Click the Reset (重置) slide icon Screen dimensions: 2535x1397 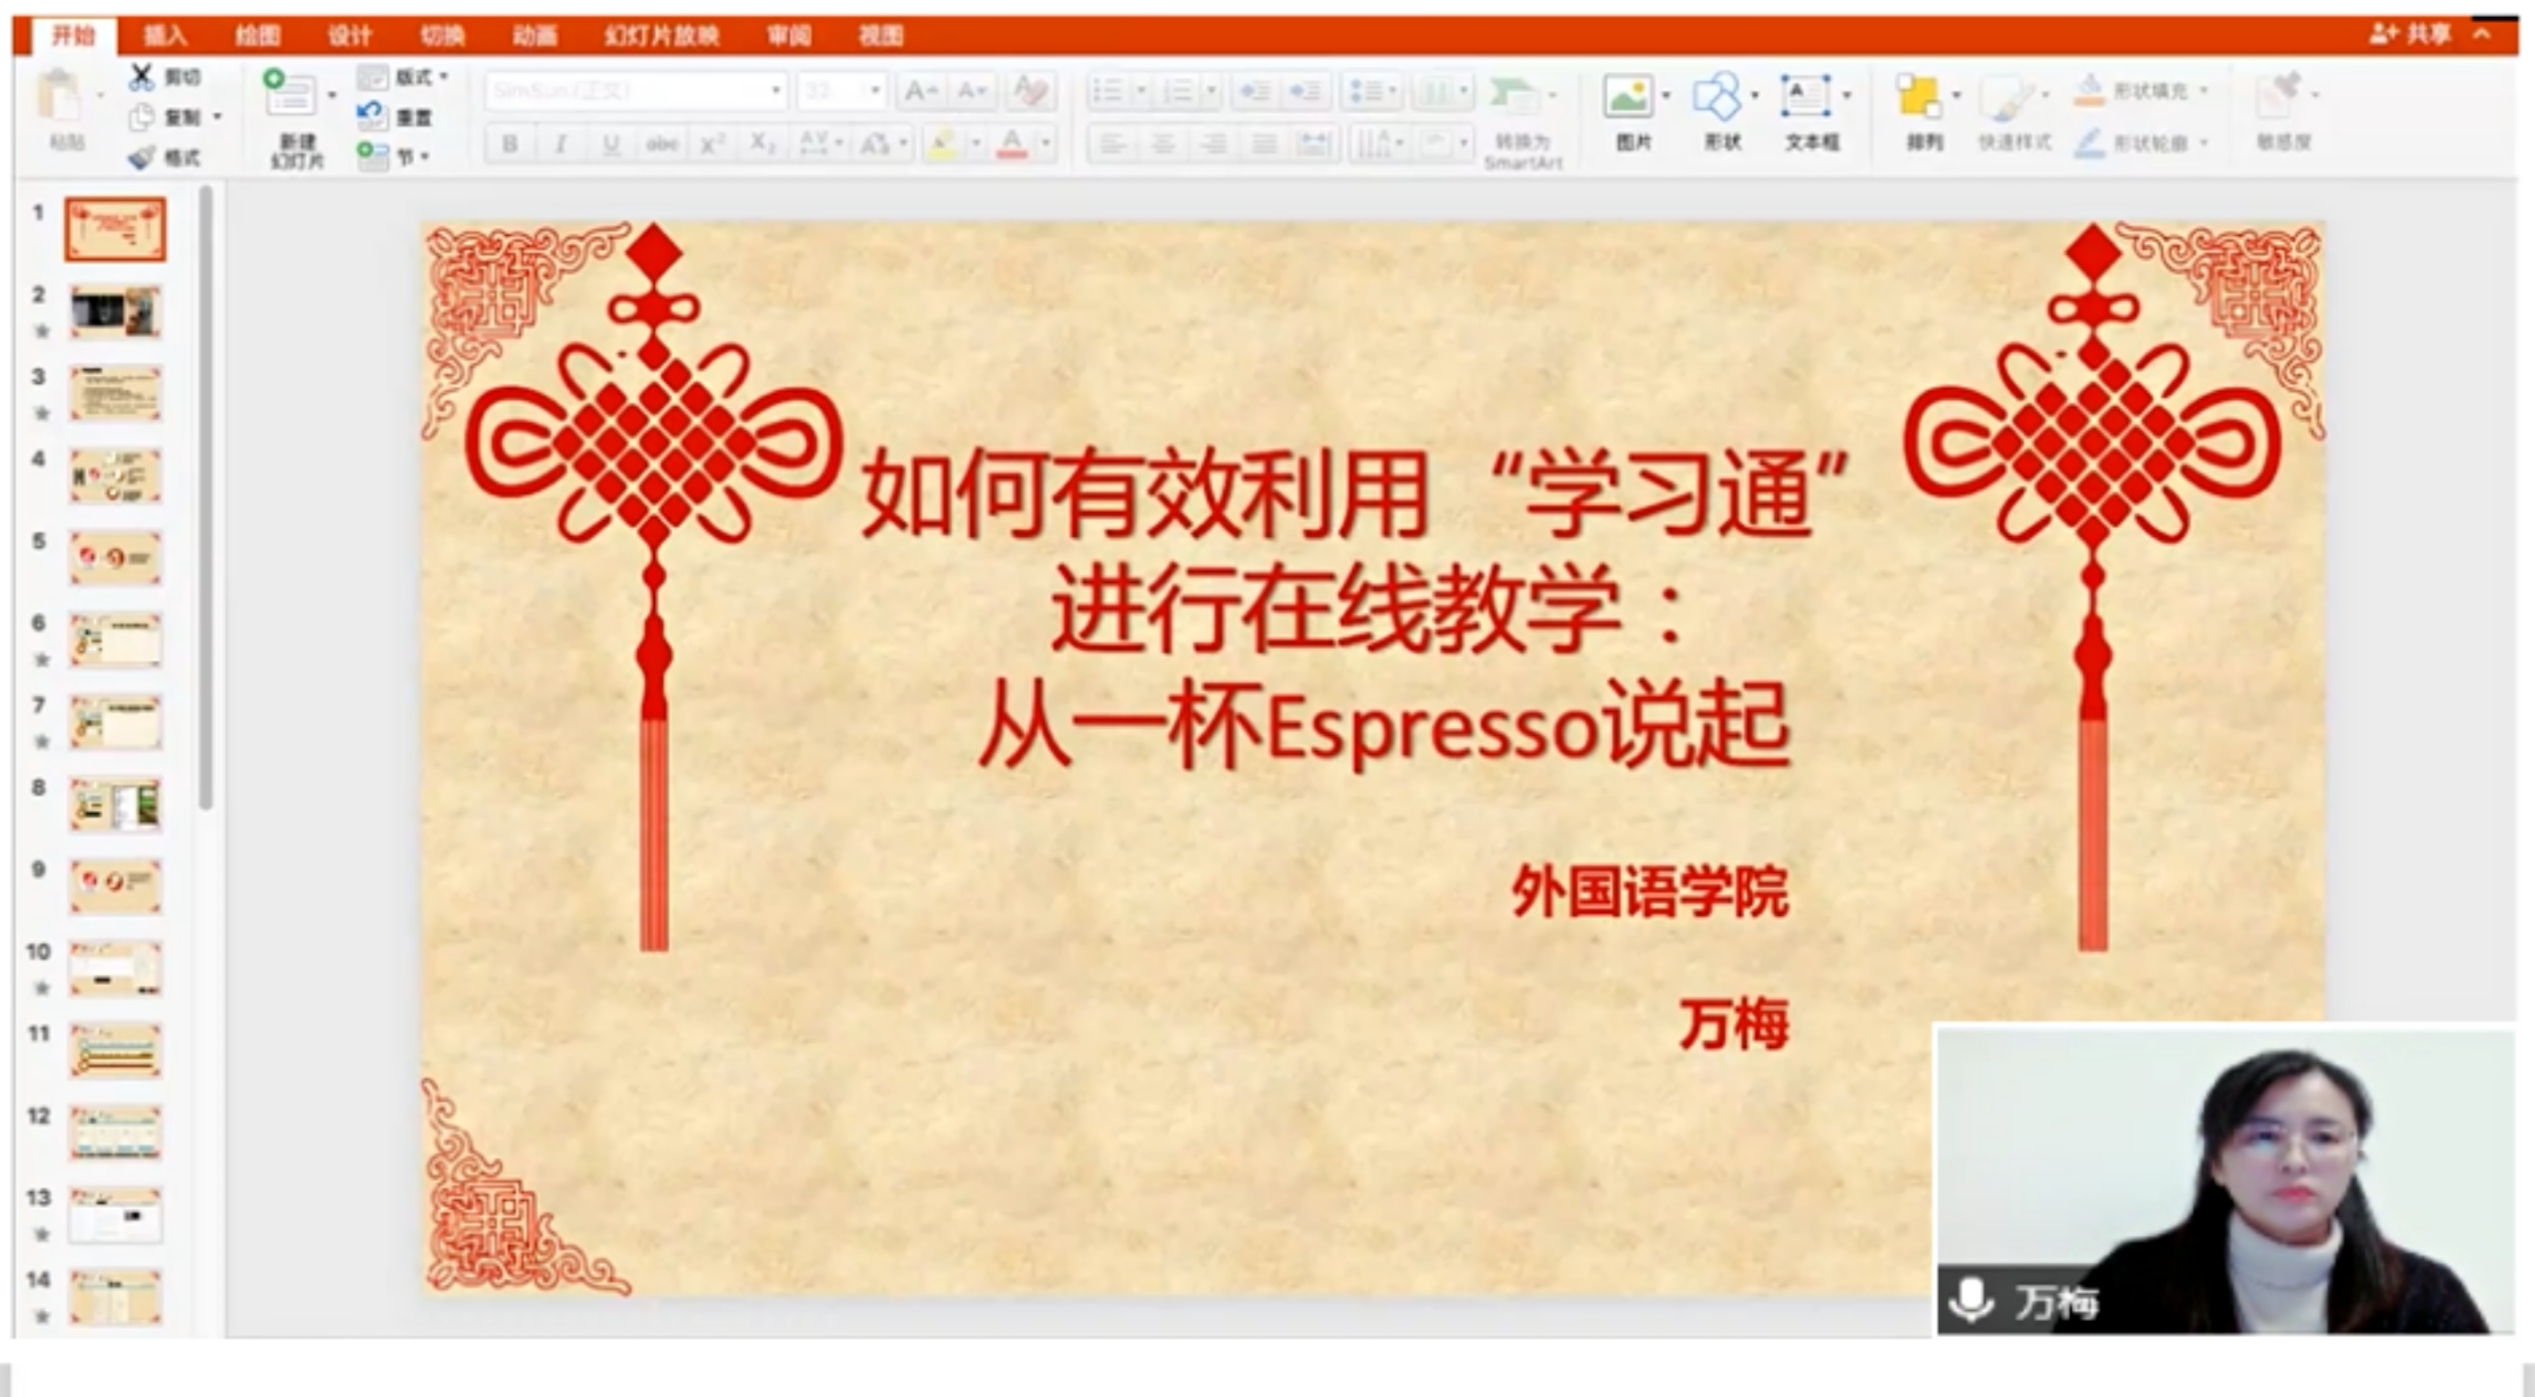click(372, 117)
